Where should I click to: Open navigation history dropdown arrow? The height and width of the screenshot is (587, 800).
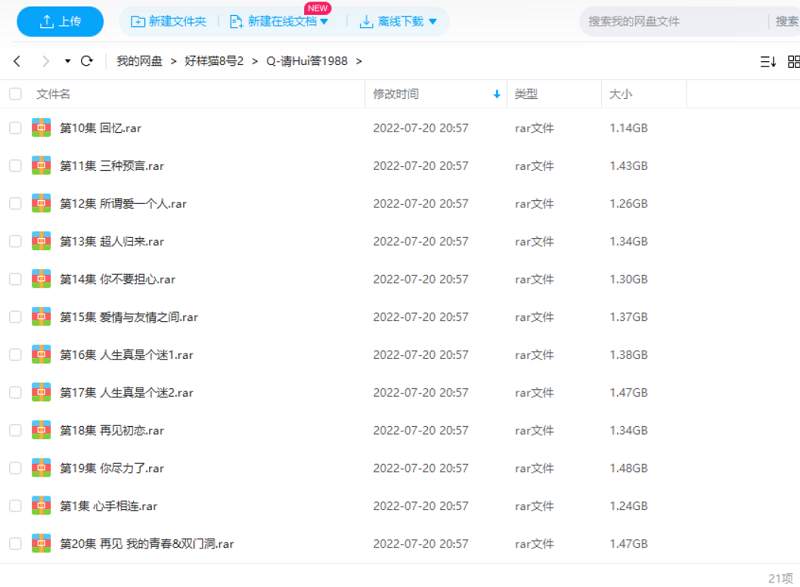67,61
